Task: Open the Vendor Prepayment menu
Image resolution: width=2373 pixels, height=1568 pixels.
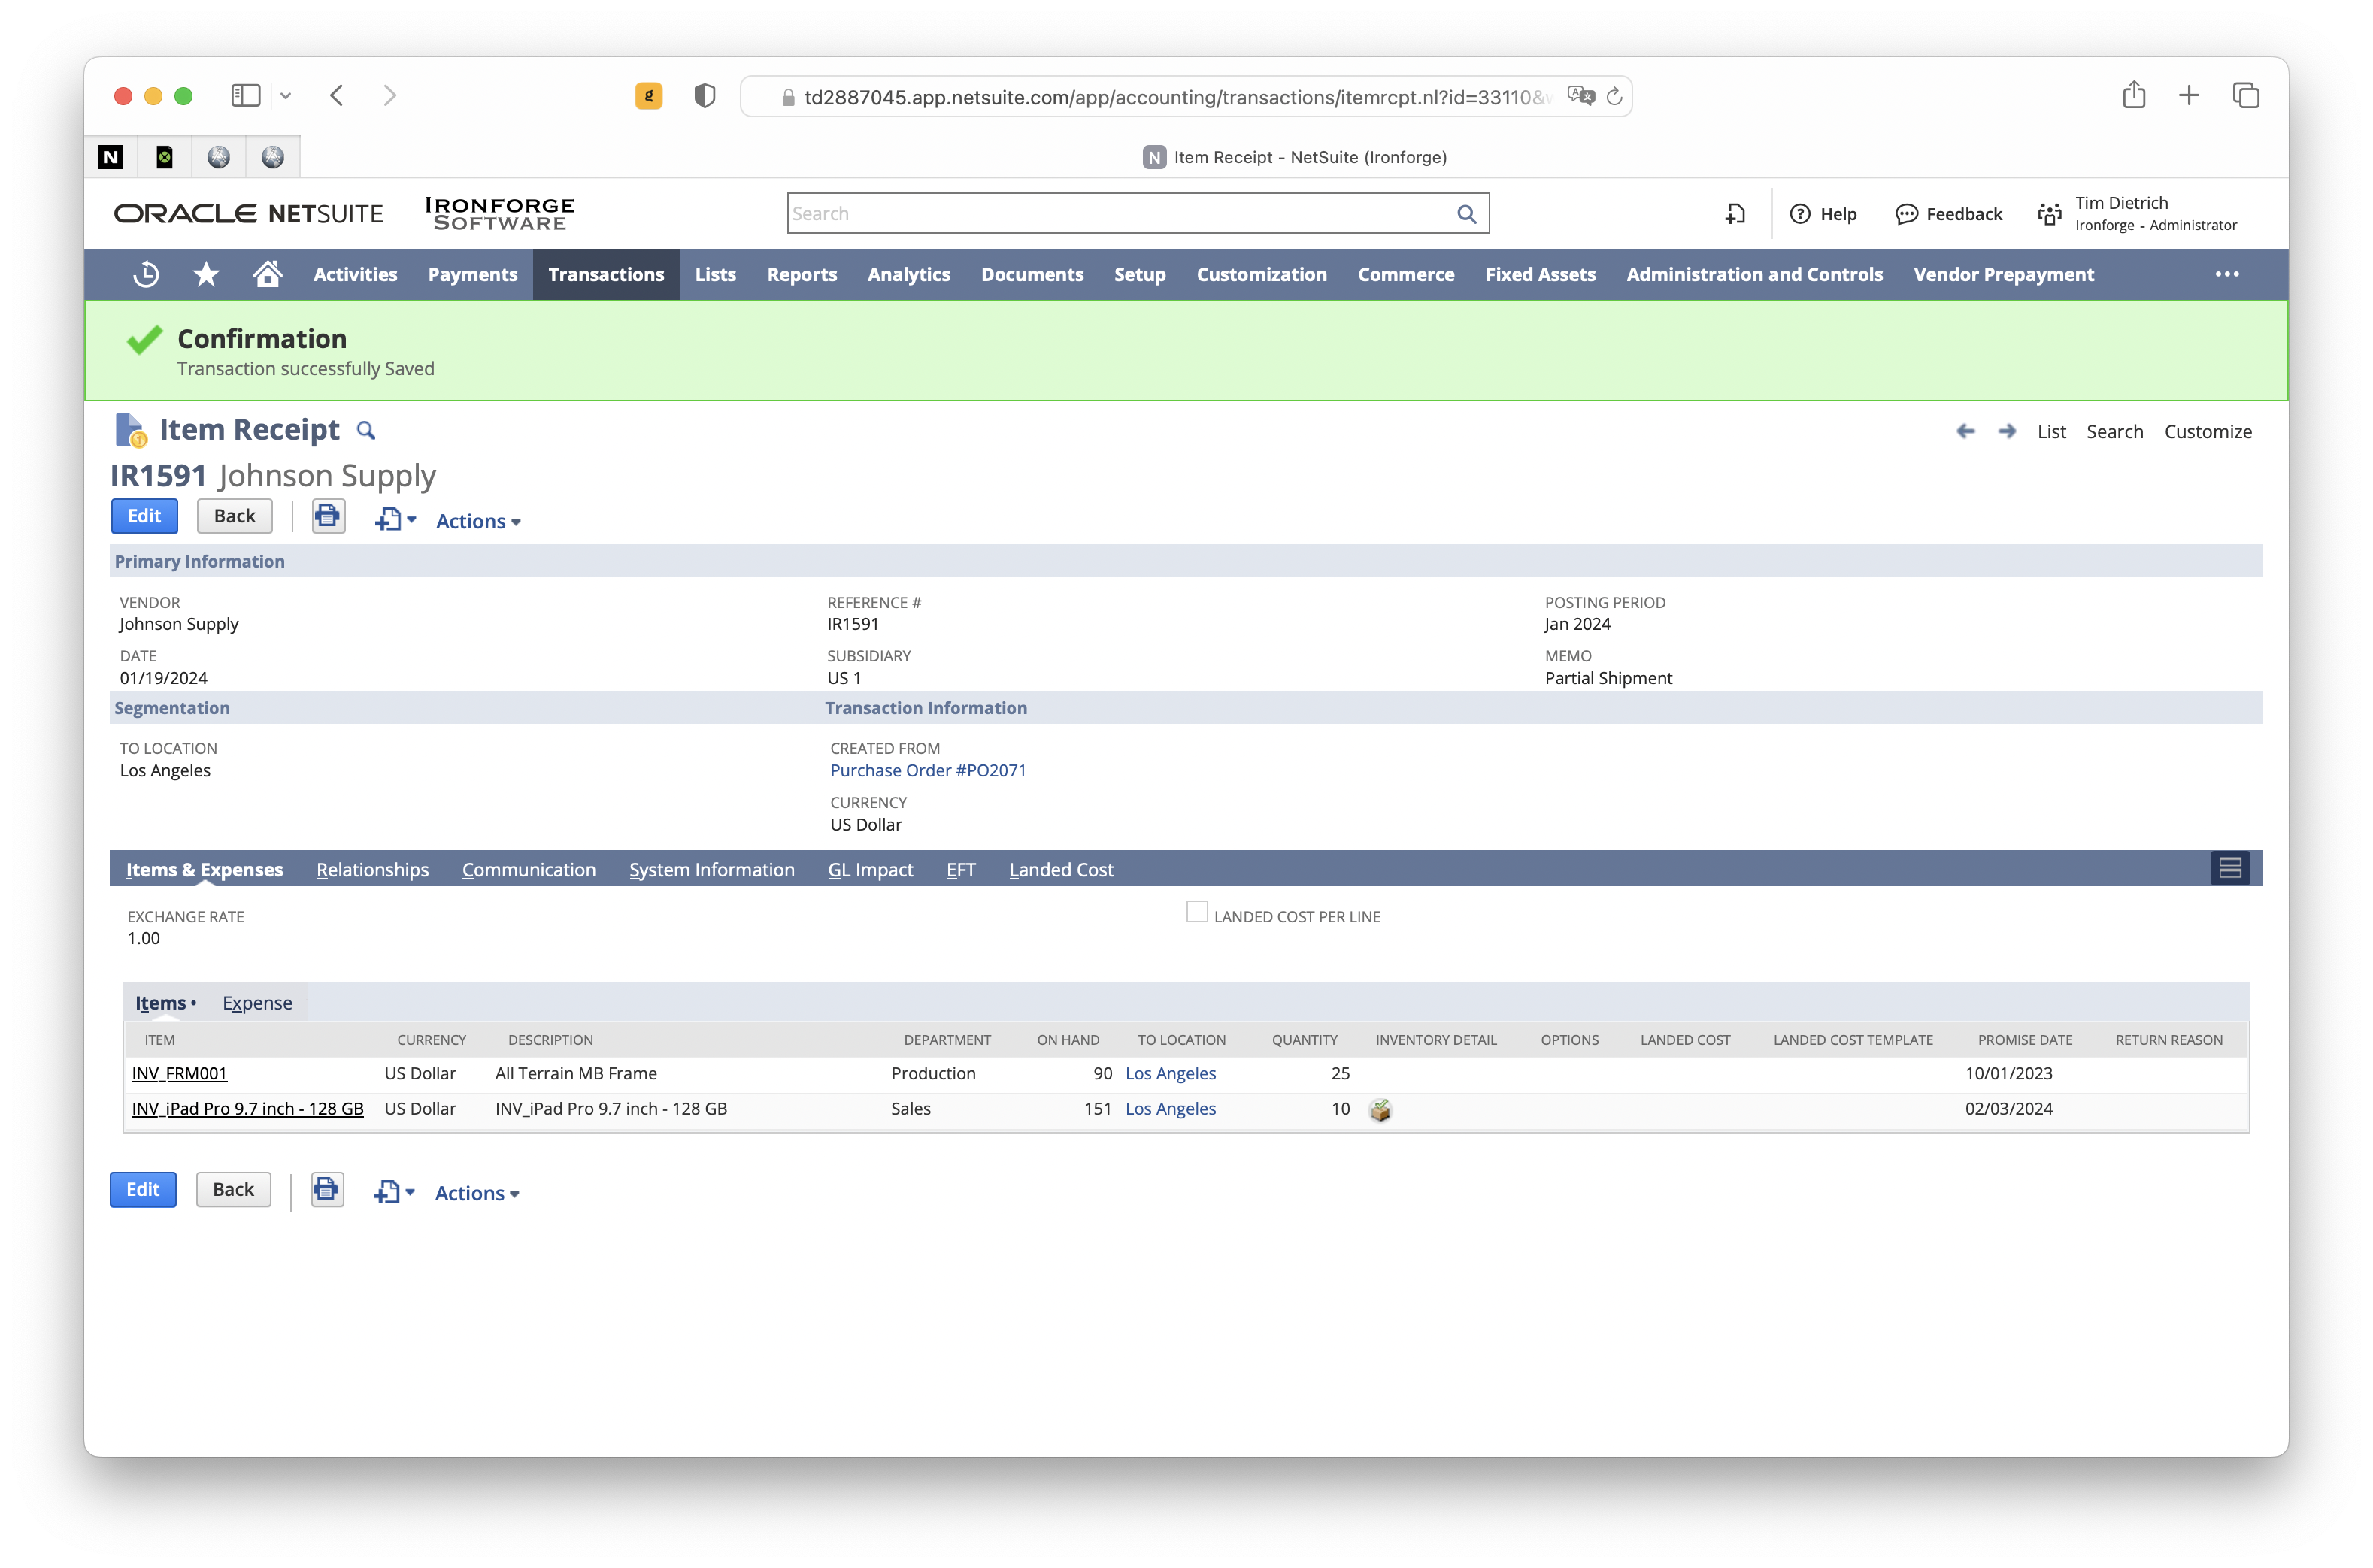Action: point(2003,274)
